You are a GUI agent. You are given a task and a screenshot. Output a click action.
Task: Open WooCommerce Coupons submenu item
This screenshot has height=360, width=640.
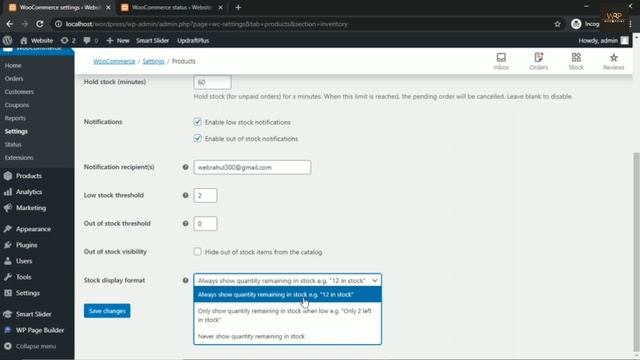17,105
